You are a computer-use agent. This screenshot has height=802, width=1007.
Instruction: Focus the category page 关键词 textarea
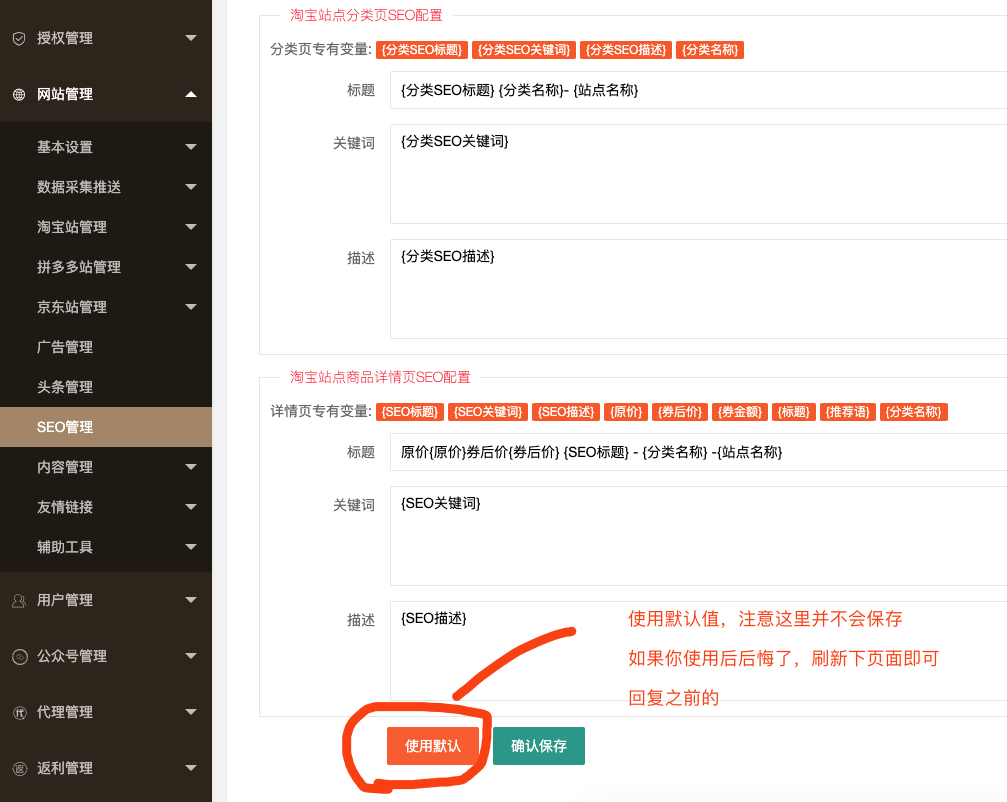click(698, 174)
